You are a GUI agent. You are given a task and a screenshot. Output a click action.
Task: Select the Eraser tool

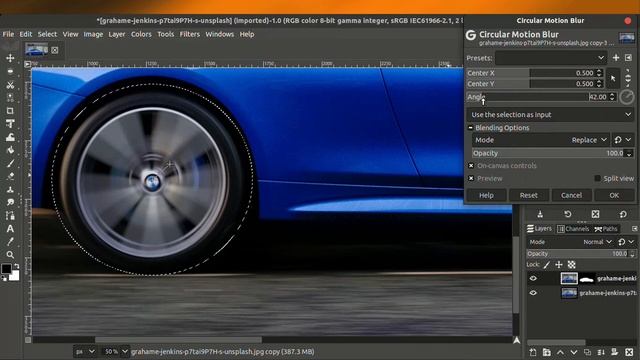(10, 176)
